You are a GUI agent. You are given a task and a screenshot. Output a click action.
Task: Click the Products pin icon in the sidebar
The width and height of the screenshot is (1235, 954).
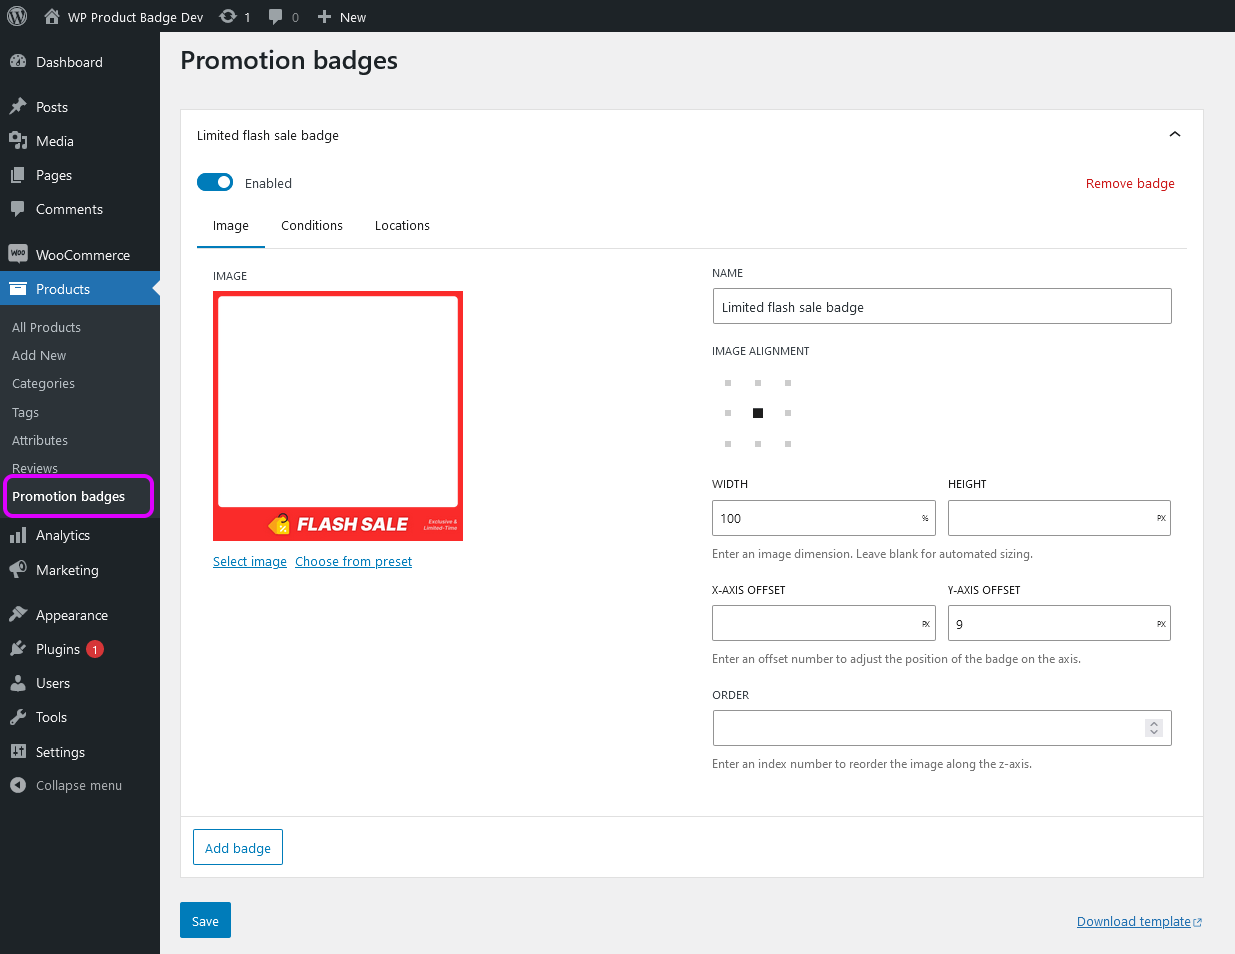pyautogui.click(x=21, y=288)
